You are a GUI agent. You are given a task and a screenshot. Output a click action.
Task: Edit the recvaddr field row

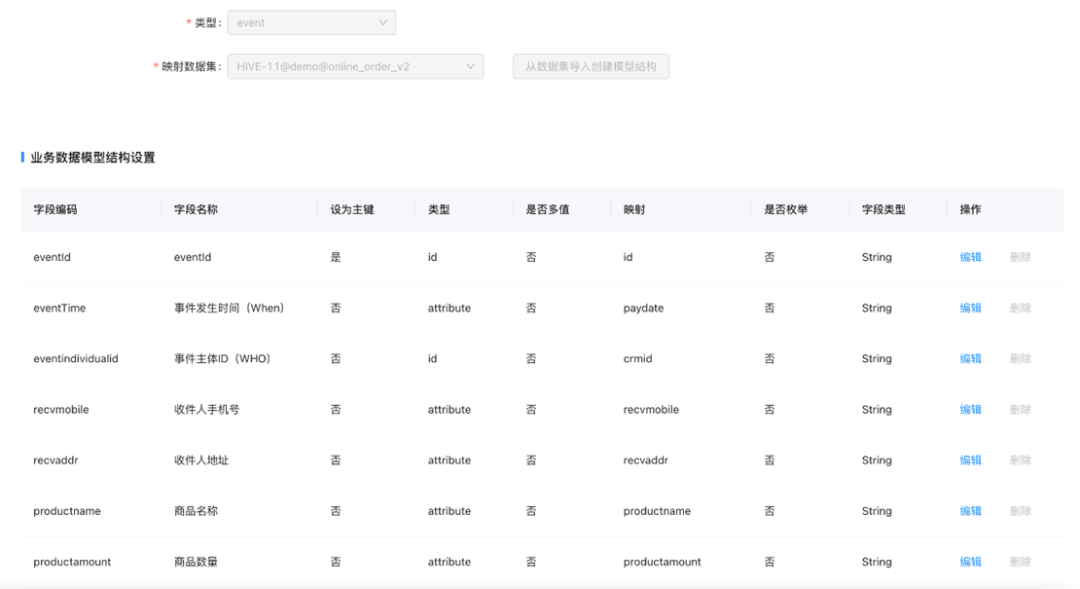tap(971, 460)
